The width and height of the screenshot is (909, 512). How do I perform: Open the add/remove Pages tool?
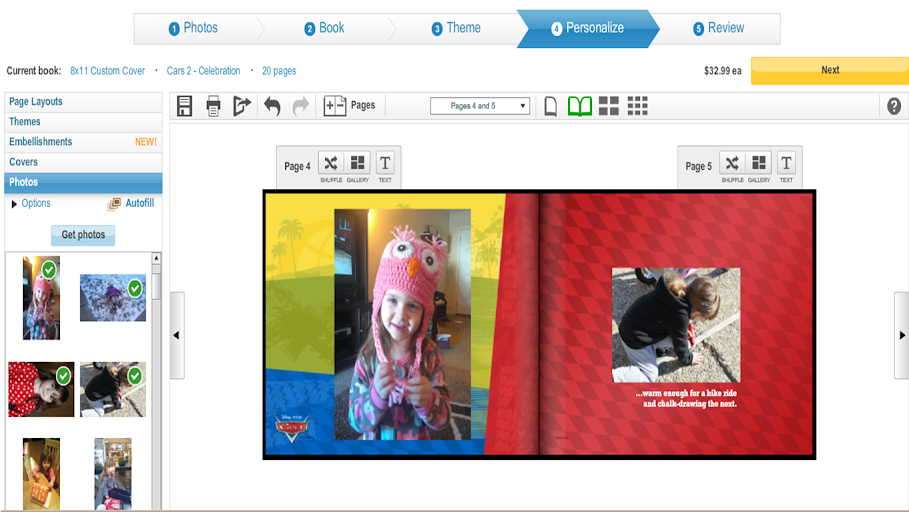[349, 106]
